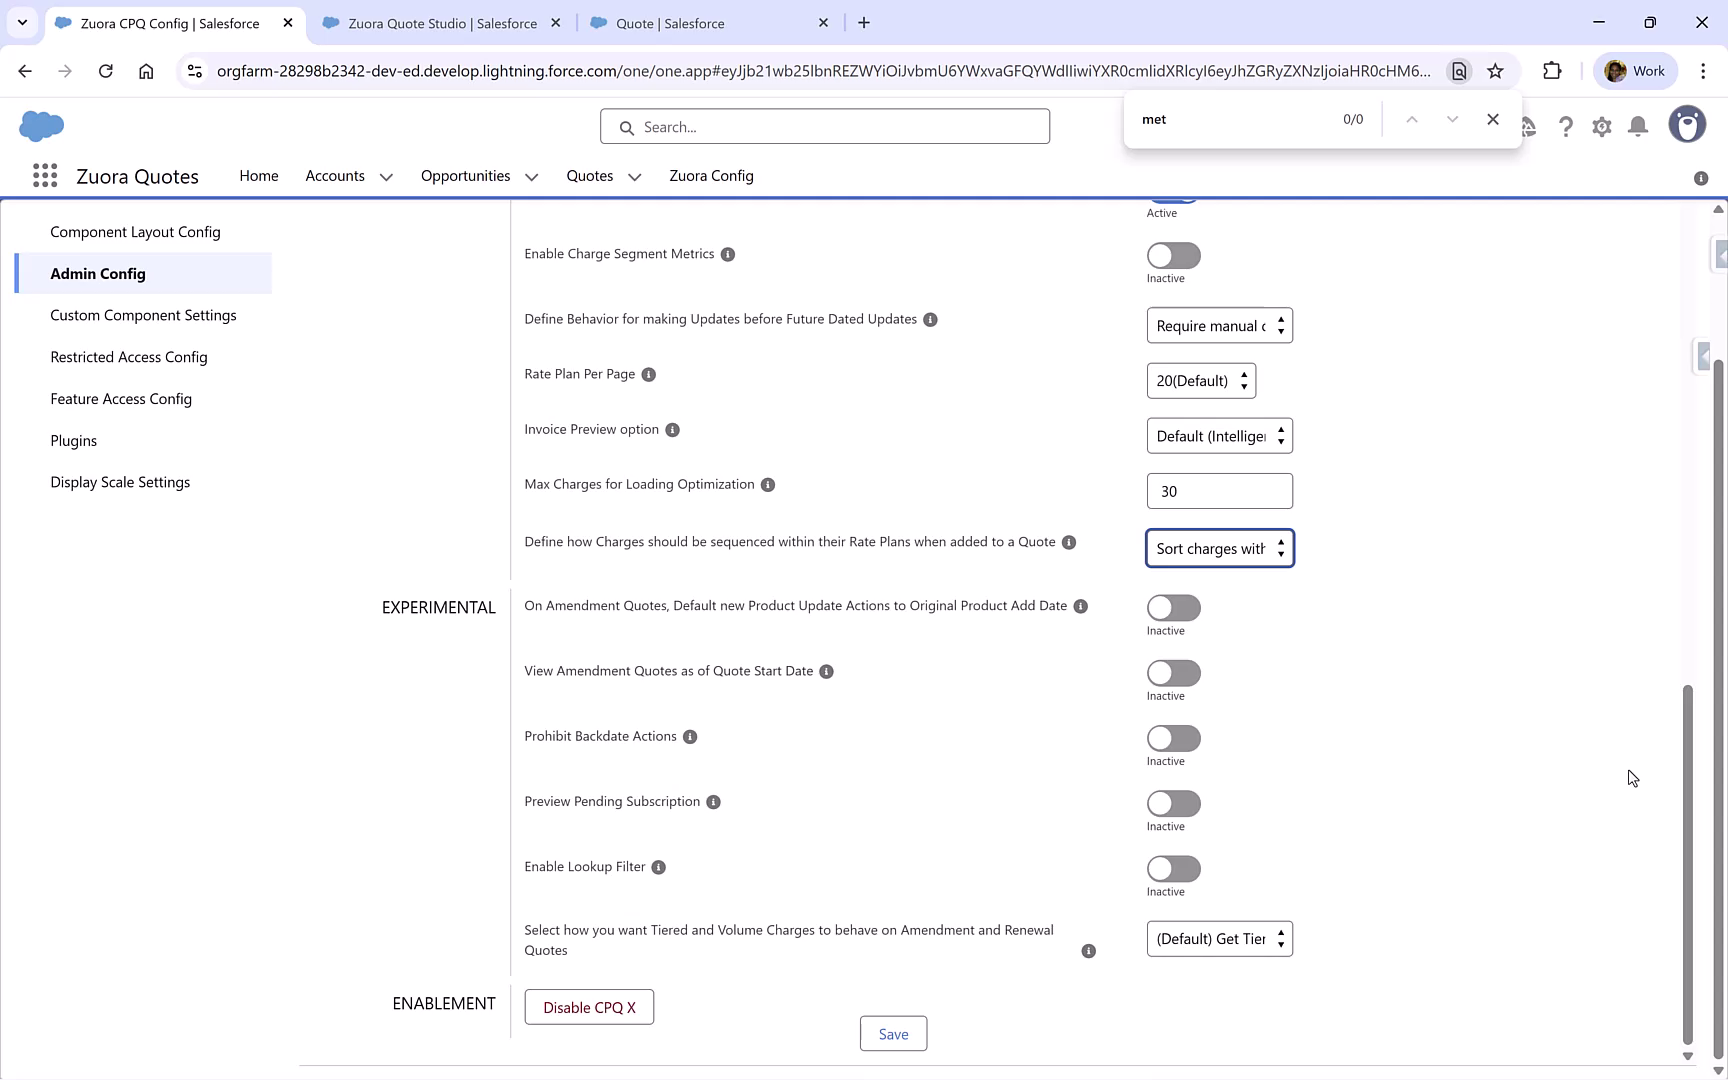The height and width of the screenshot is (1080, 1728).
Task: Open the Rate Plan Per Page dropdown
Action: (x=1200, y=380)
